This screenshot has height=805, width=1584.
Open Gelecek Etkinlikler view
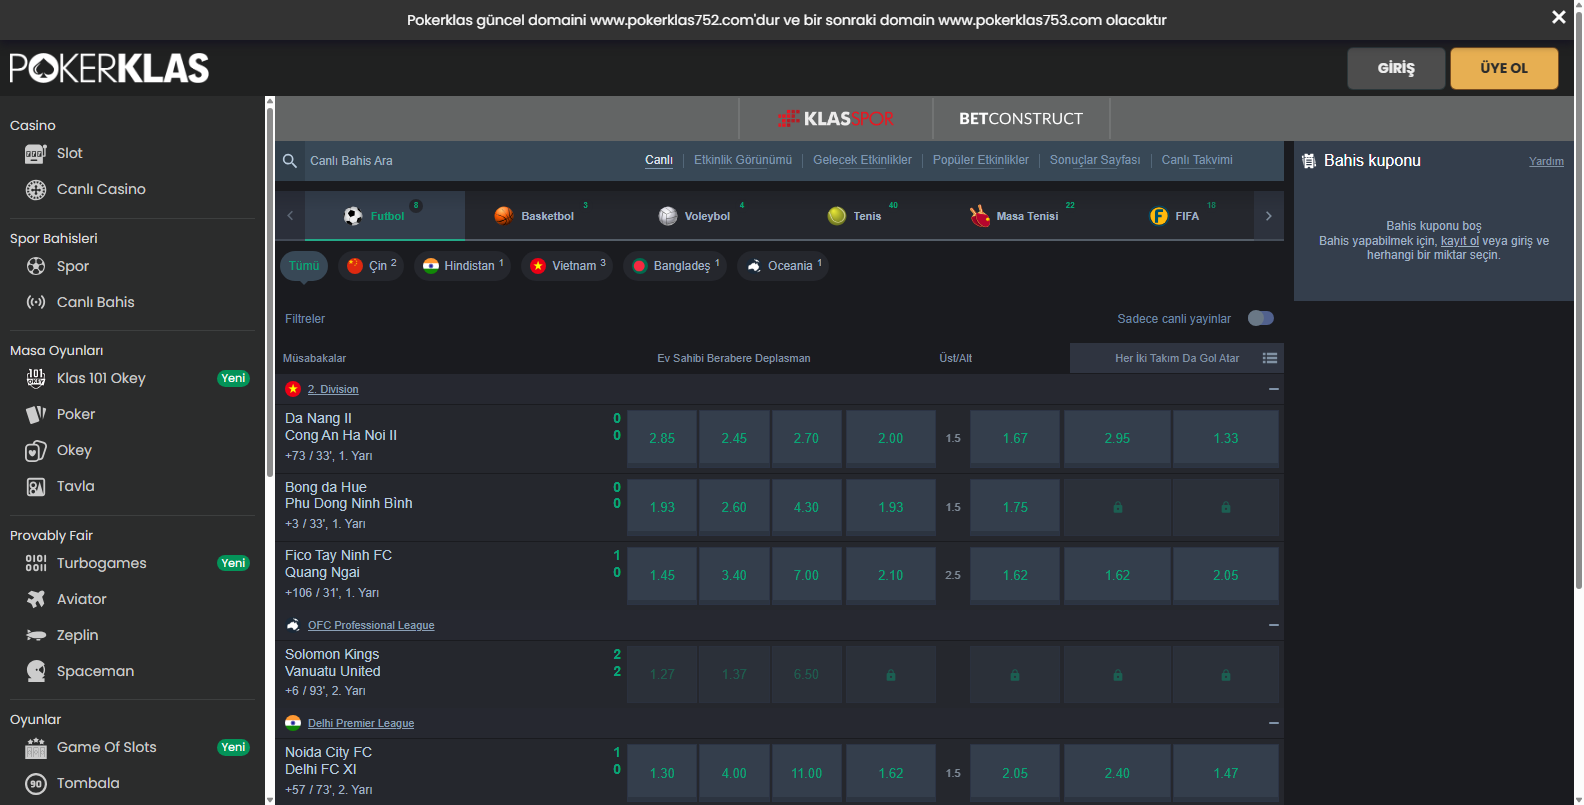(x=862, y=160)
